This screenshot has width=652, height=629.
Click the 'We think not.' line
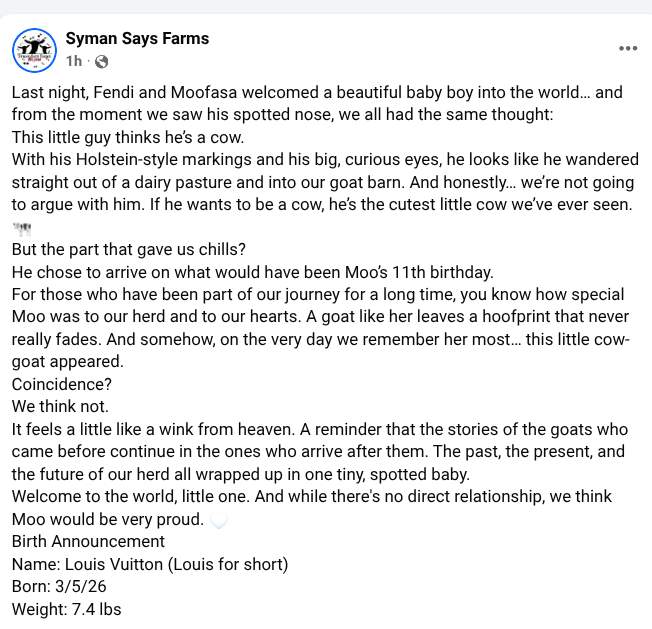[x=60, y=407]
